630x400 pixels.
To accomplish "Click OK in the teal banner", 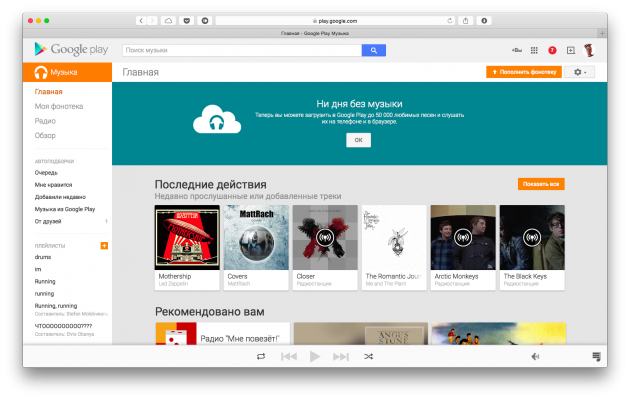I will pos(358,140).
